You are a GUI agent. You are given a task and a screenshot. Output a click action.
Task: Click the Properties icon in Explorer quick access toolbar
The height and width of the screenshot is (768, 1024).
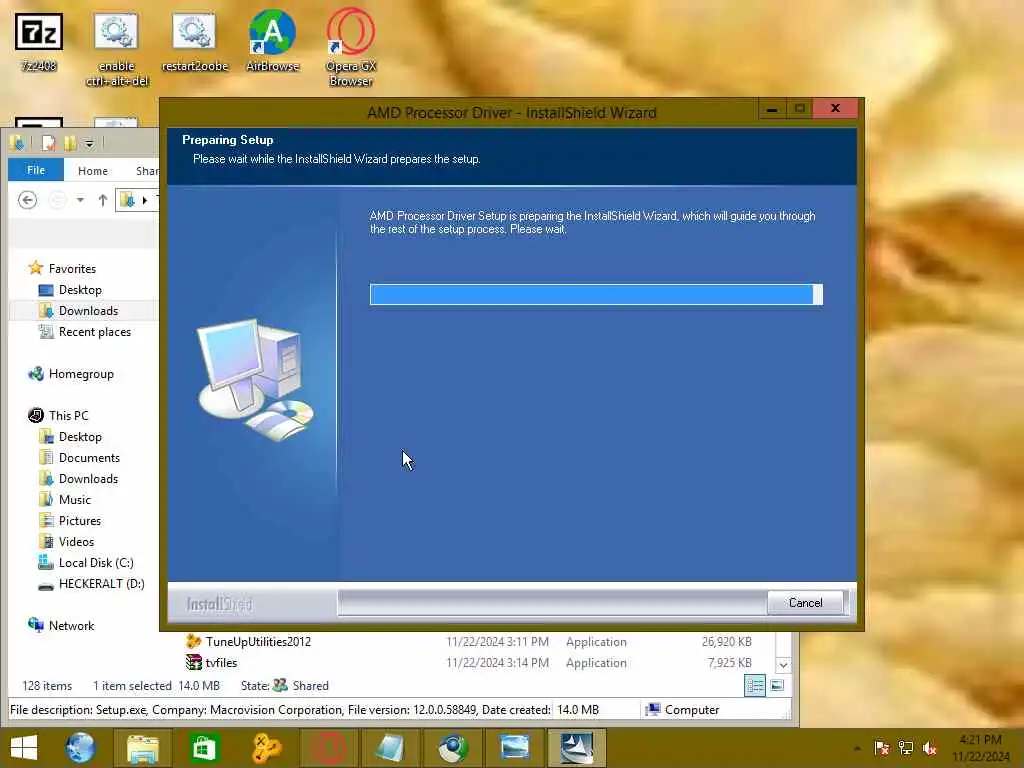coord(48,143)
